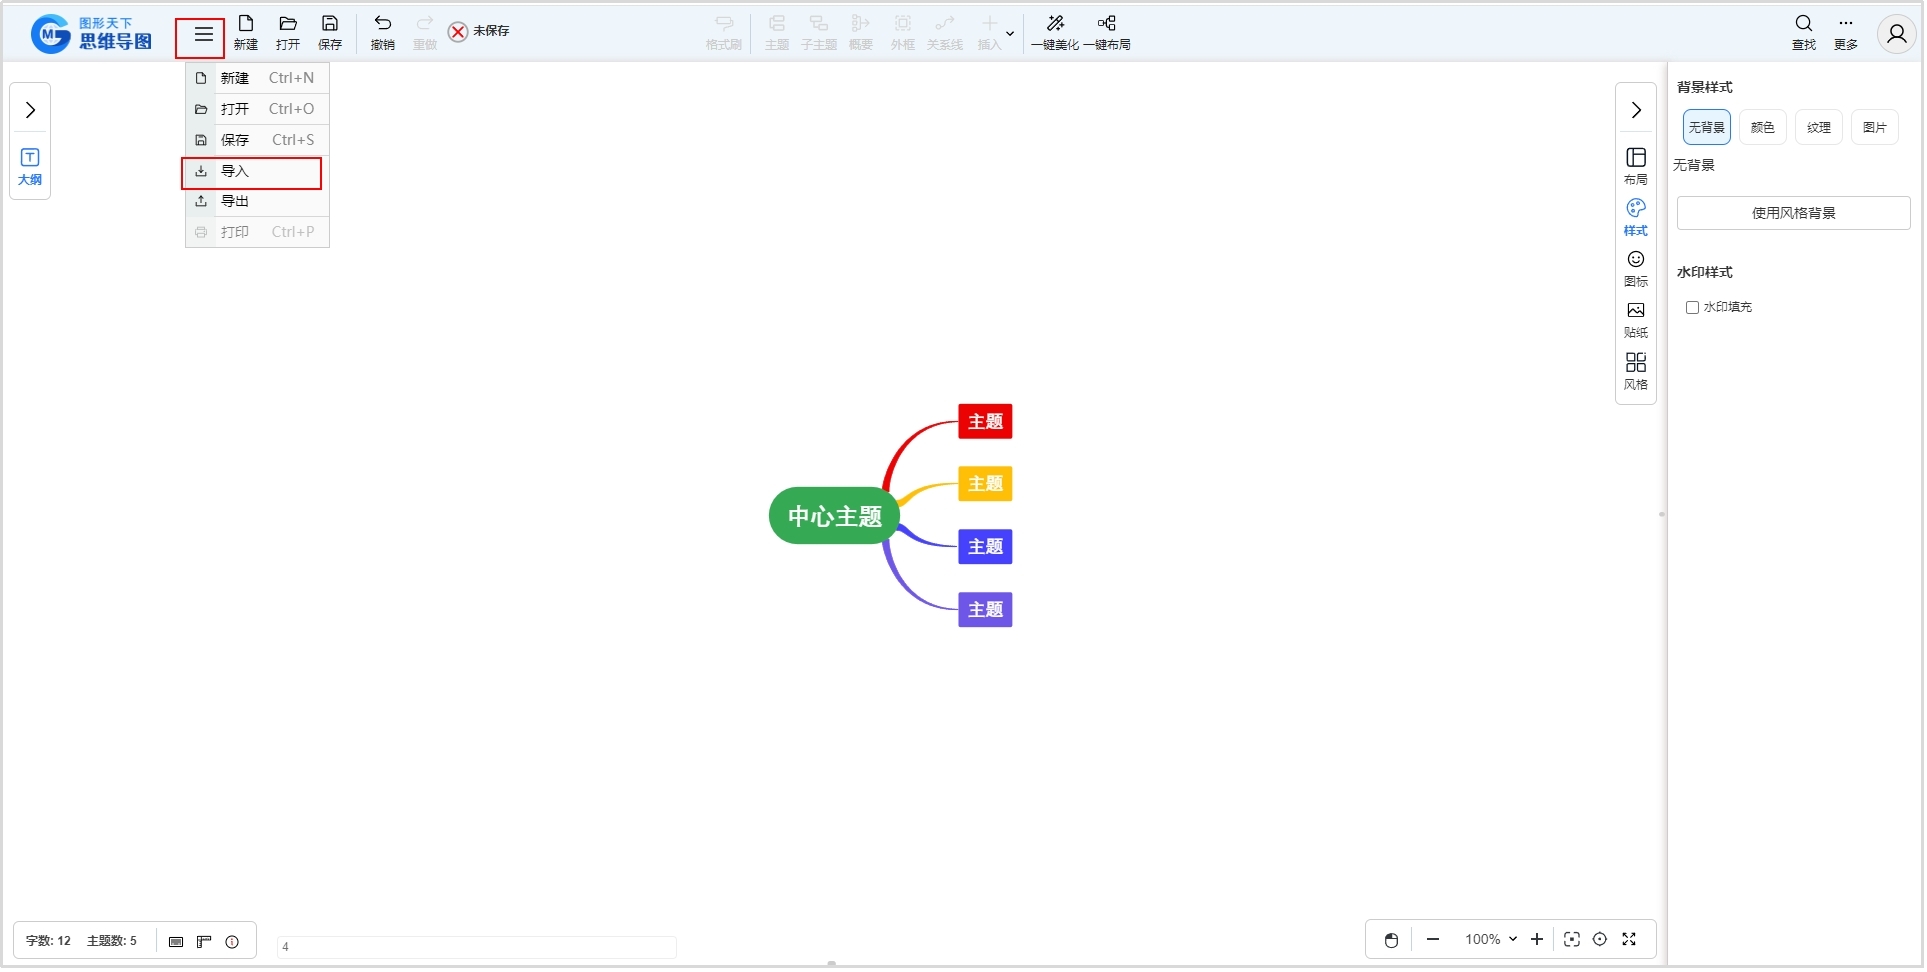
Task: Click the 思维导图 app logo
Action: coord(92,34)
